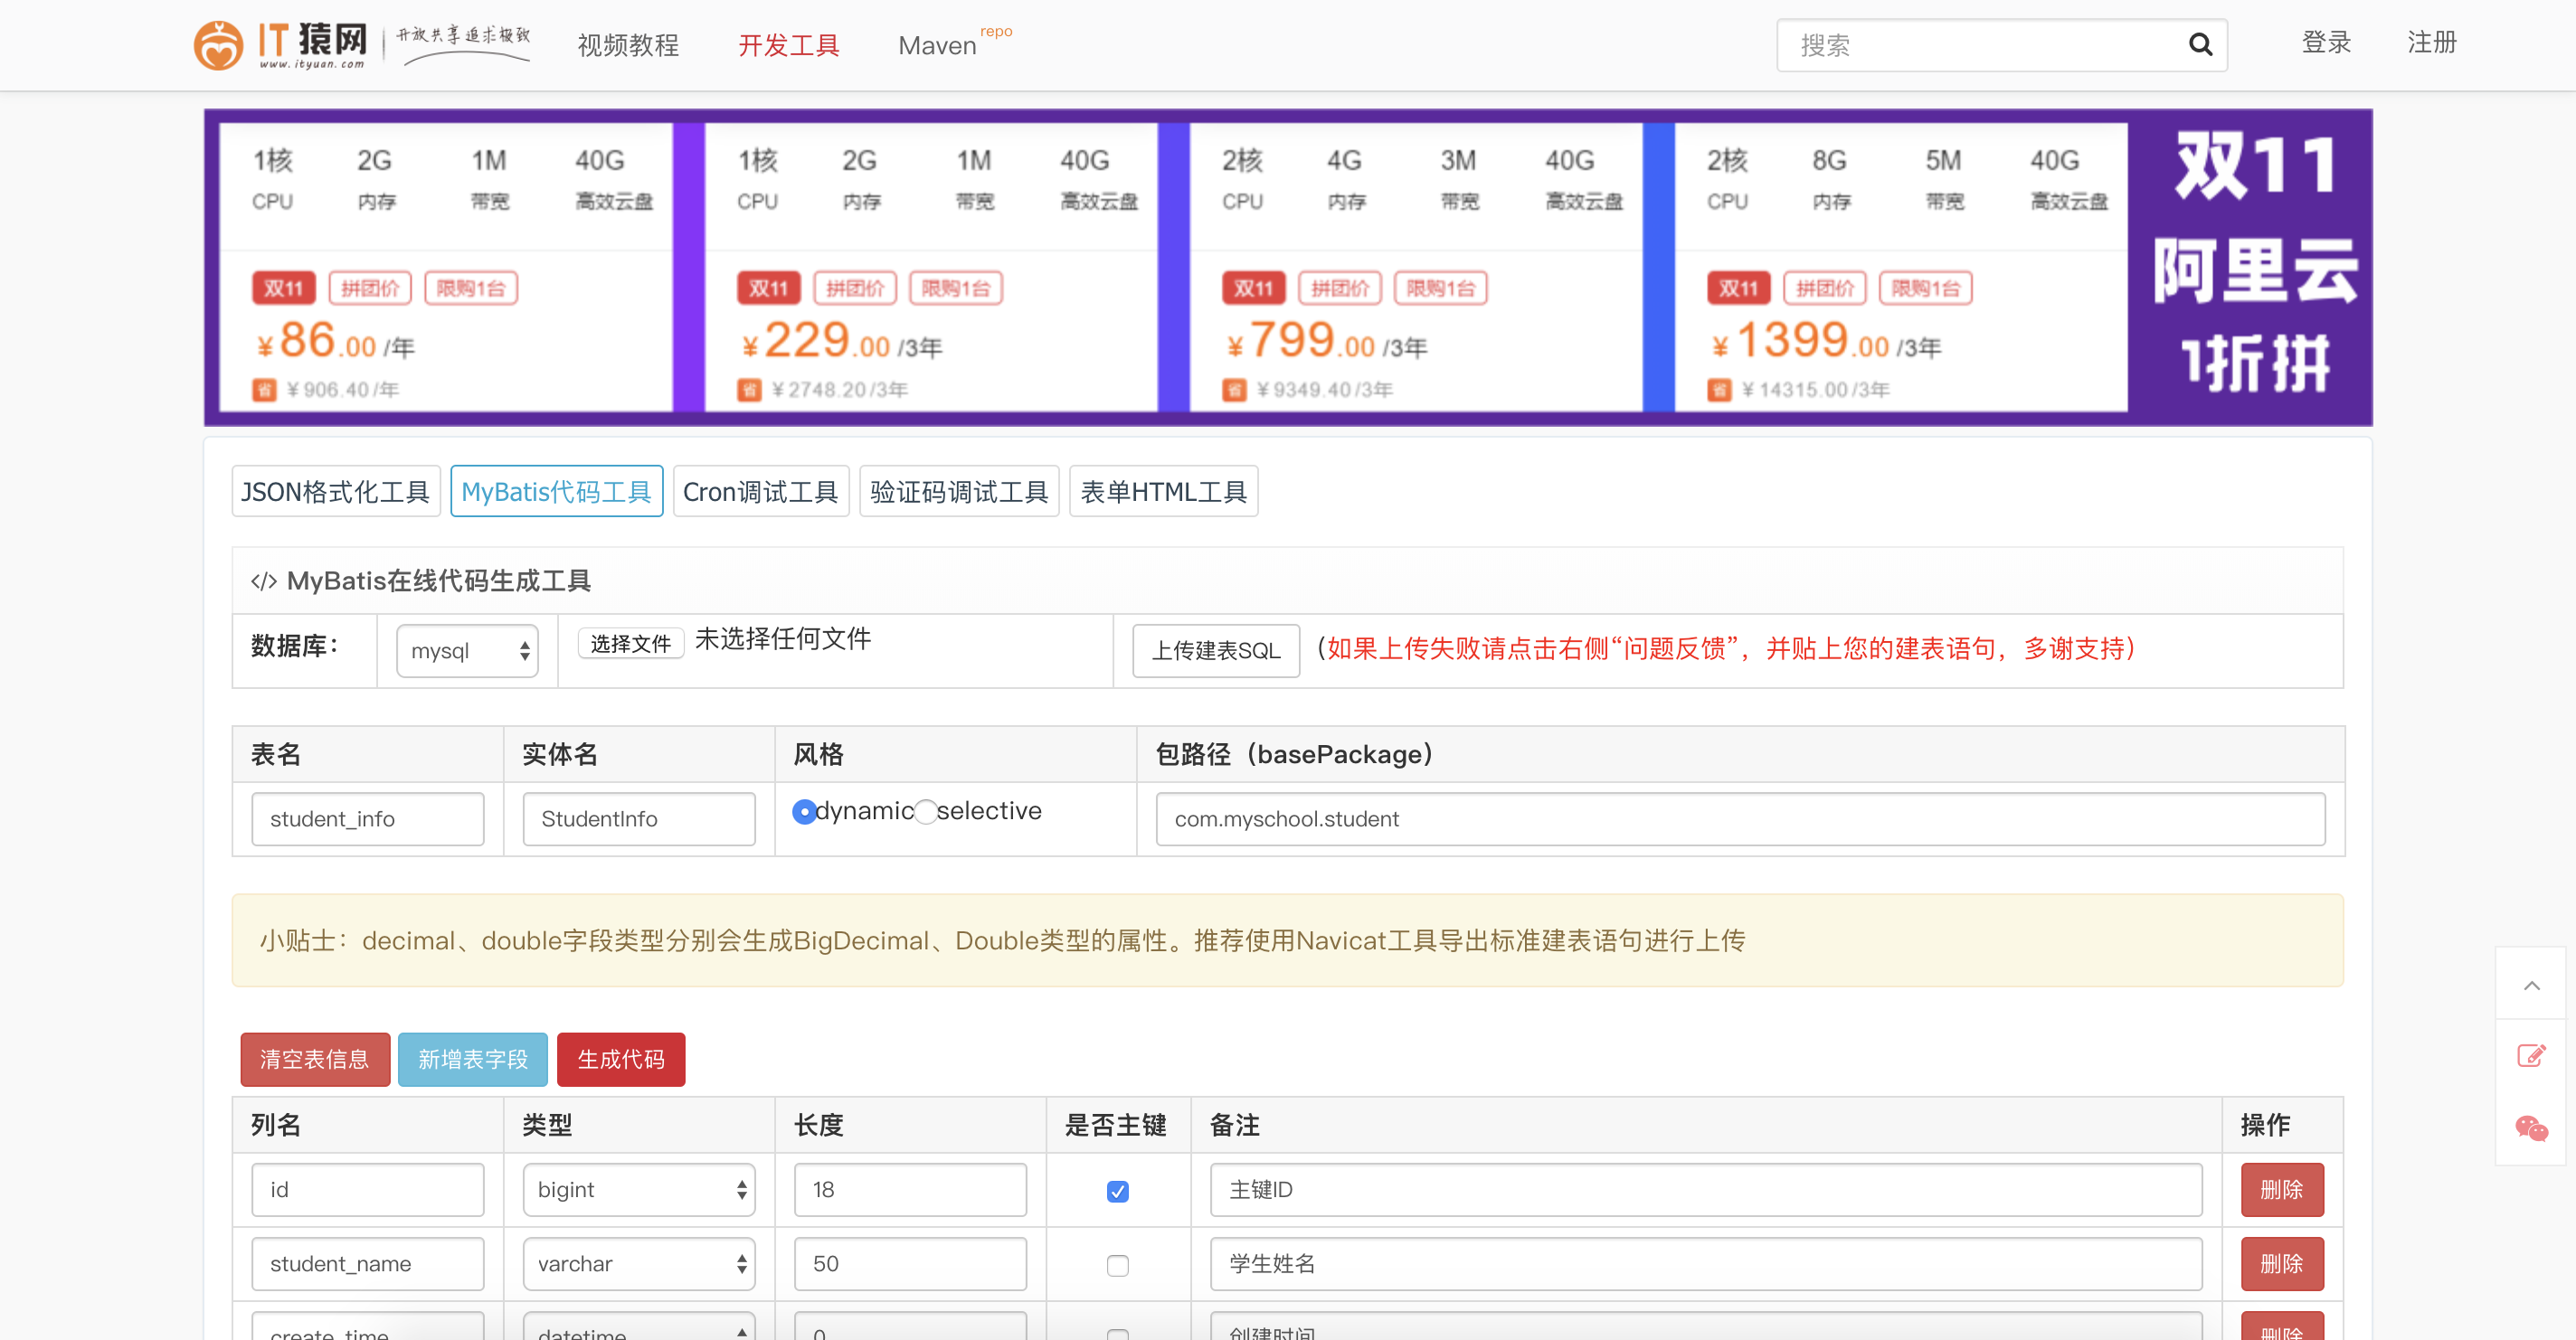Switch to the Cron调试工具 tab

(760, 491)
